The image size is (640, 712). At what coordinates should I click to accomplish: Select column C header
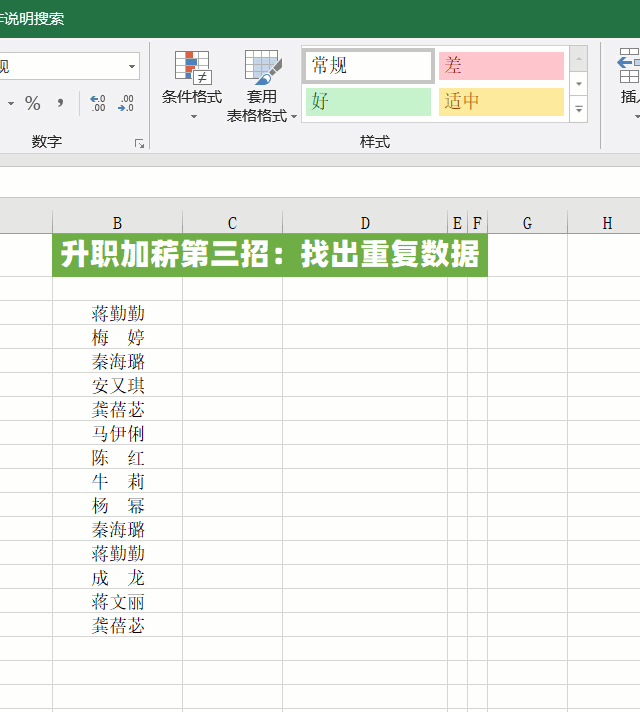pyautogui.click(x=232, y=222)
